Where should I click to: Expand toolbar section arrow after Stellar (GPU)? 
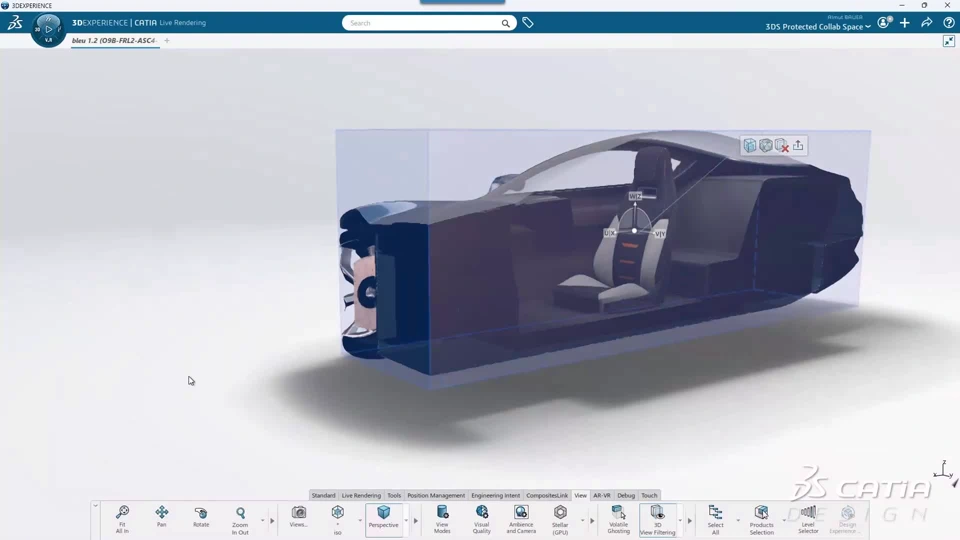592,521
